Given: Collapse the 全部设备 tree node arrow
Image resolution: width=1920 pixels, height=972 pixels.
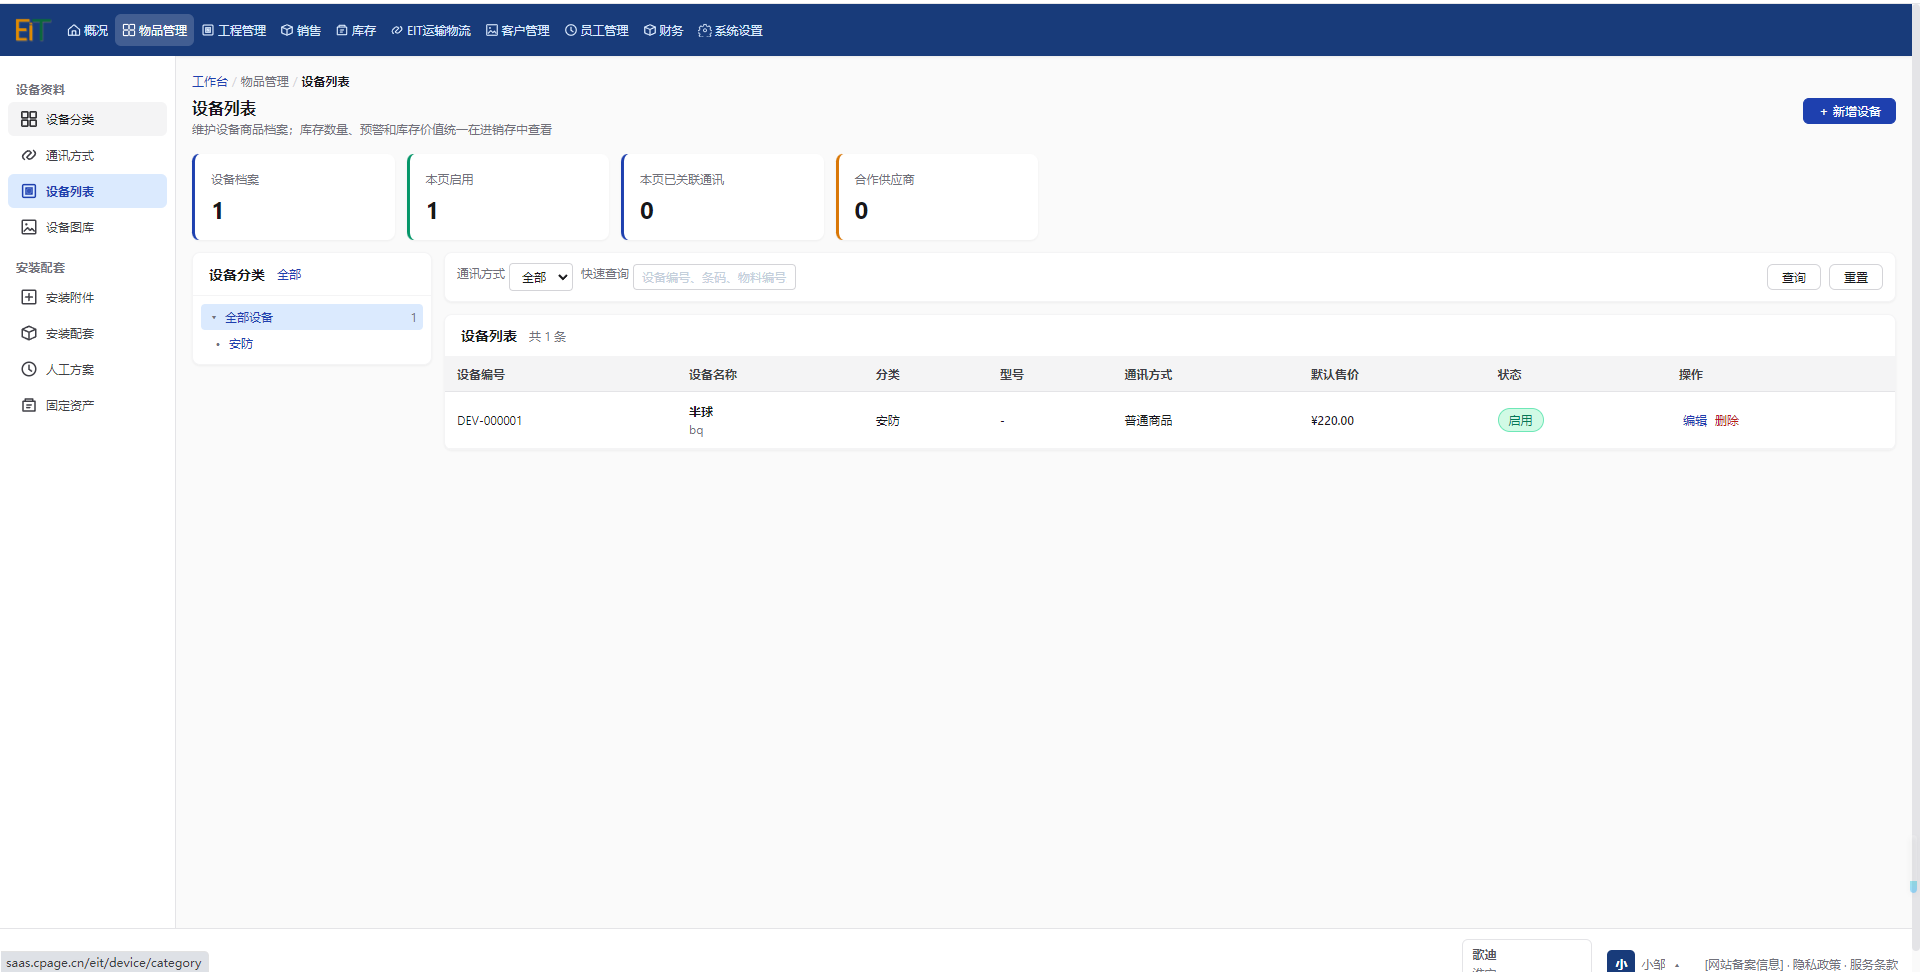Looking at the screenshot, I should pyautogui.click(x=214, y=317).
